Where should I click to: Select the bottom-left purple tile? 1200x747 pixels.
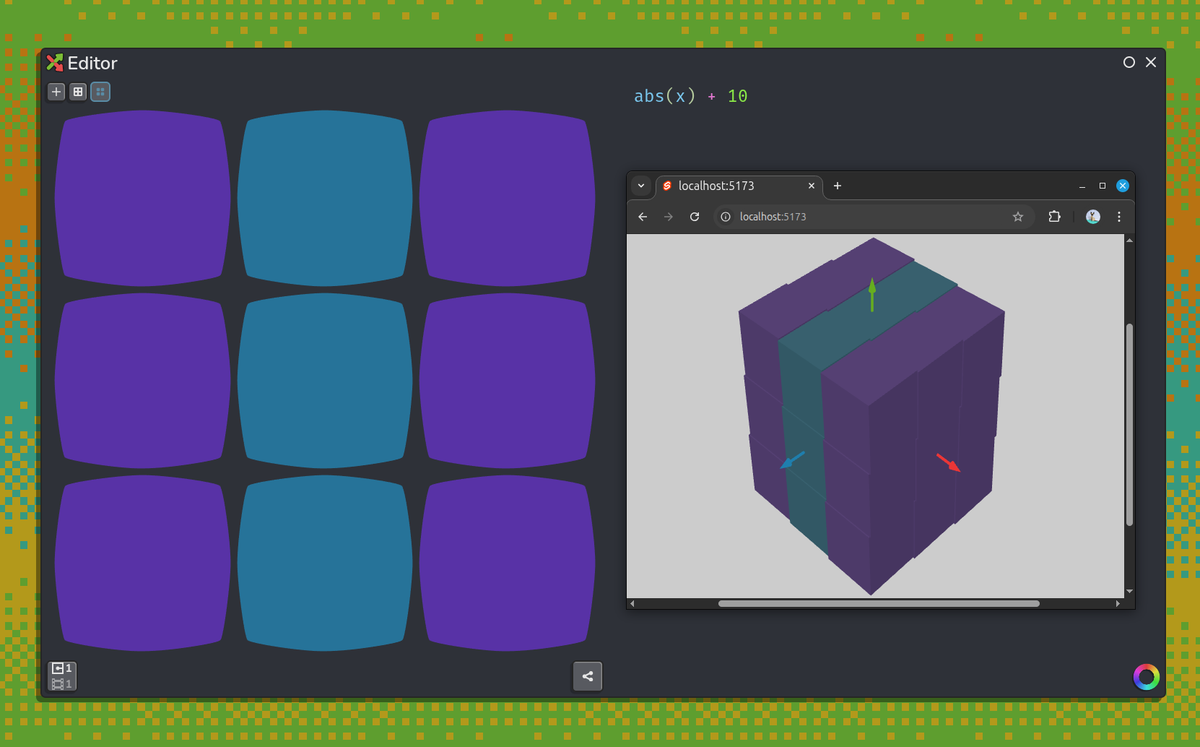click(142, 563)
